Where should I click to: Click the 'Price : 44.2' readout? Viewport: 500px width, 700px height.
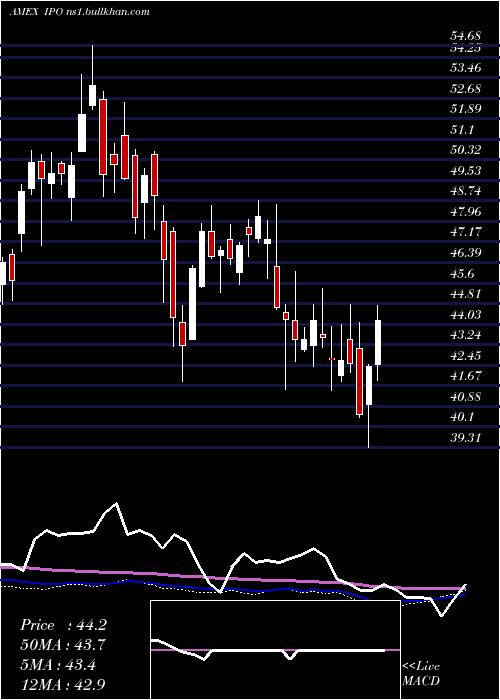(x=63, y=625)
